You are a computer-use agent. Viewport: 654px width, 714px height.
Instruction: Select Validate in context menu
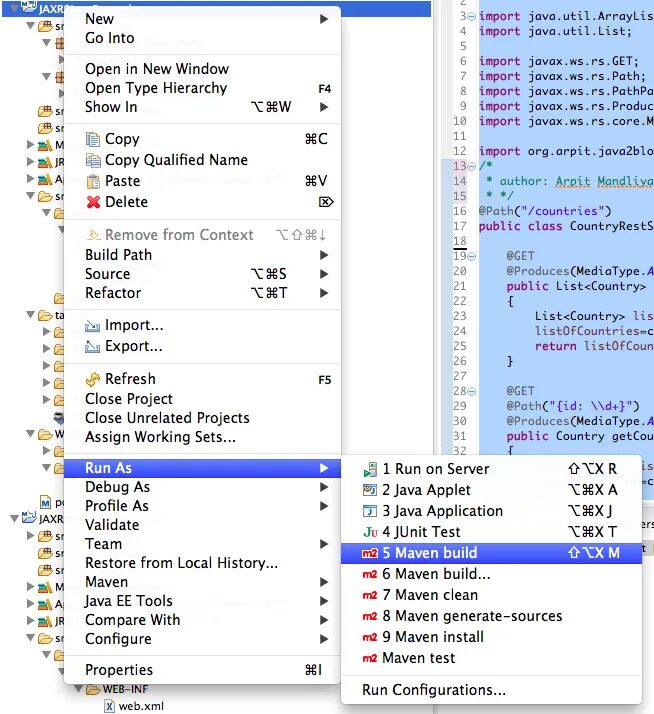coord(202,525)
